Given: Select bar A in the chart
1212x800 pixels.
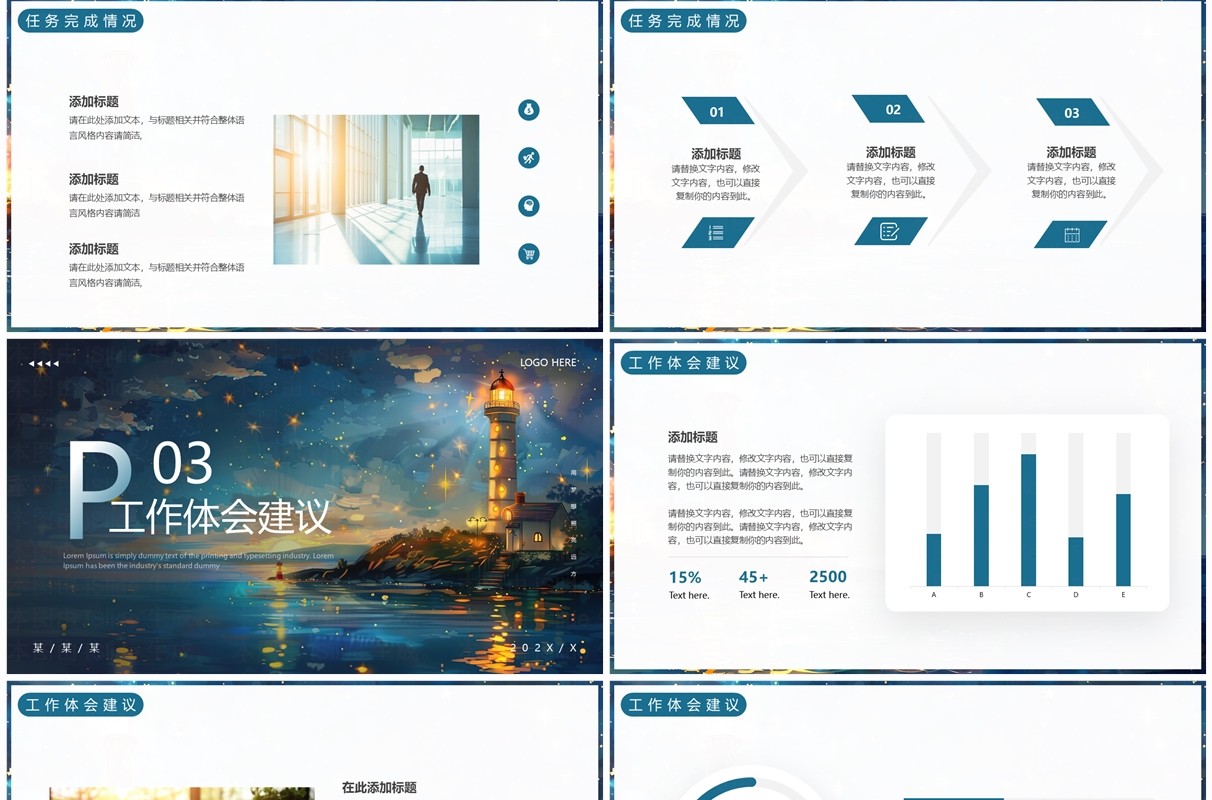Looking at the screenshot, I should (934, 560).
